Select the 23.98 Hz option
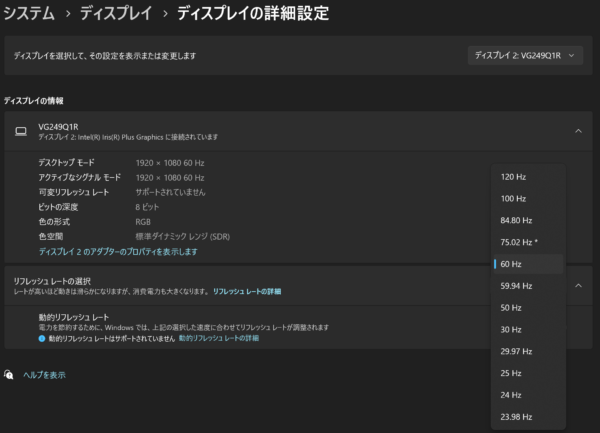600x433 pixels. coord(516,416)
